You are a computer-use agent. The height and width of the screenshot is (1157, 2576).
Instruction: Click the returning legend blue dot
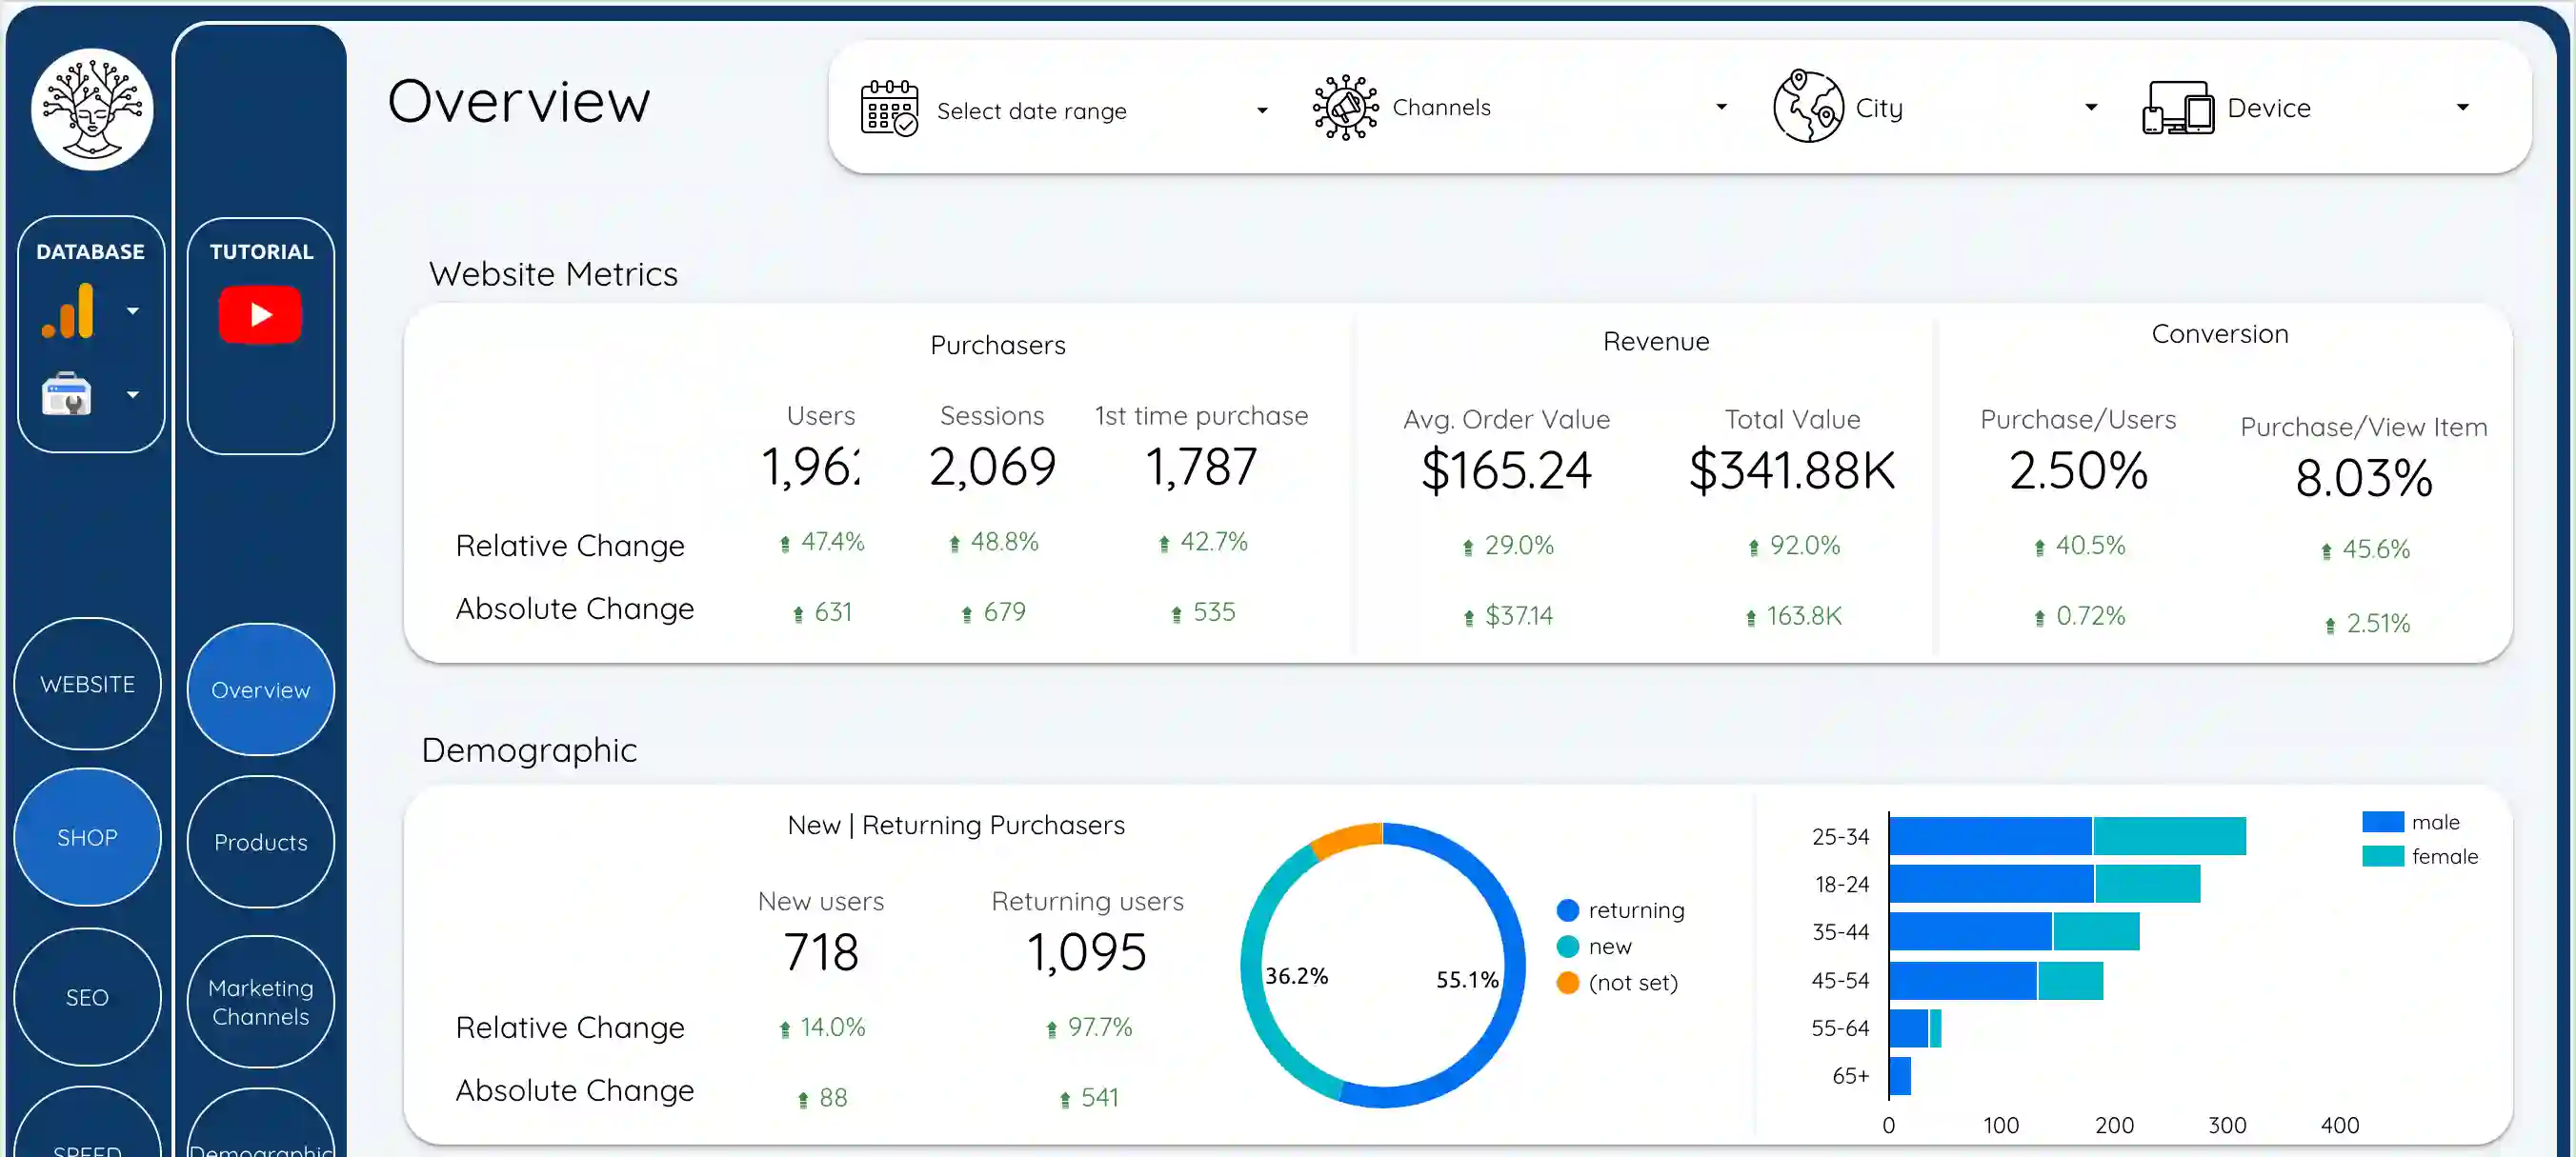[1567, 910]
